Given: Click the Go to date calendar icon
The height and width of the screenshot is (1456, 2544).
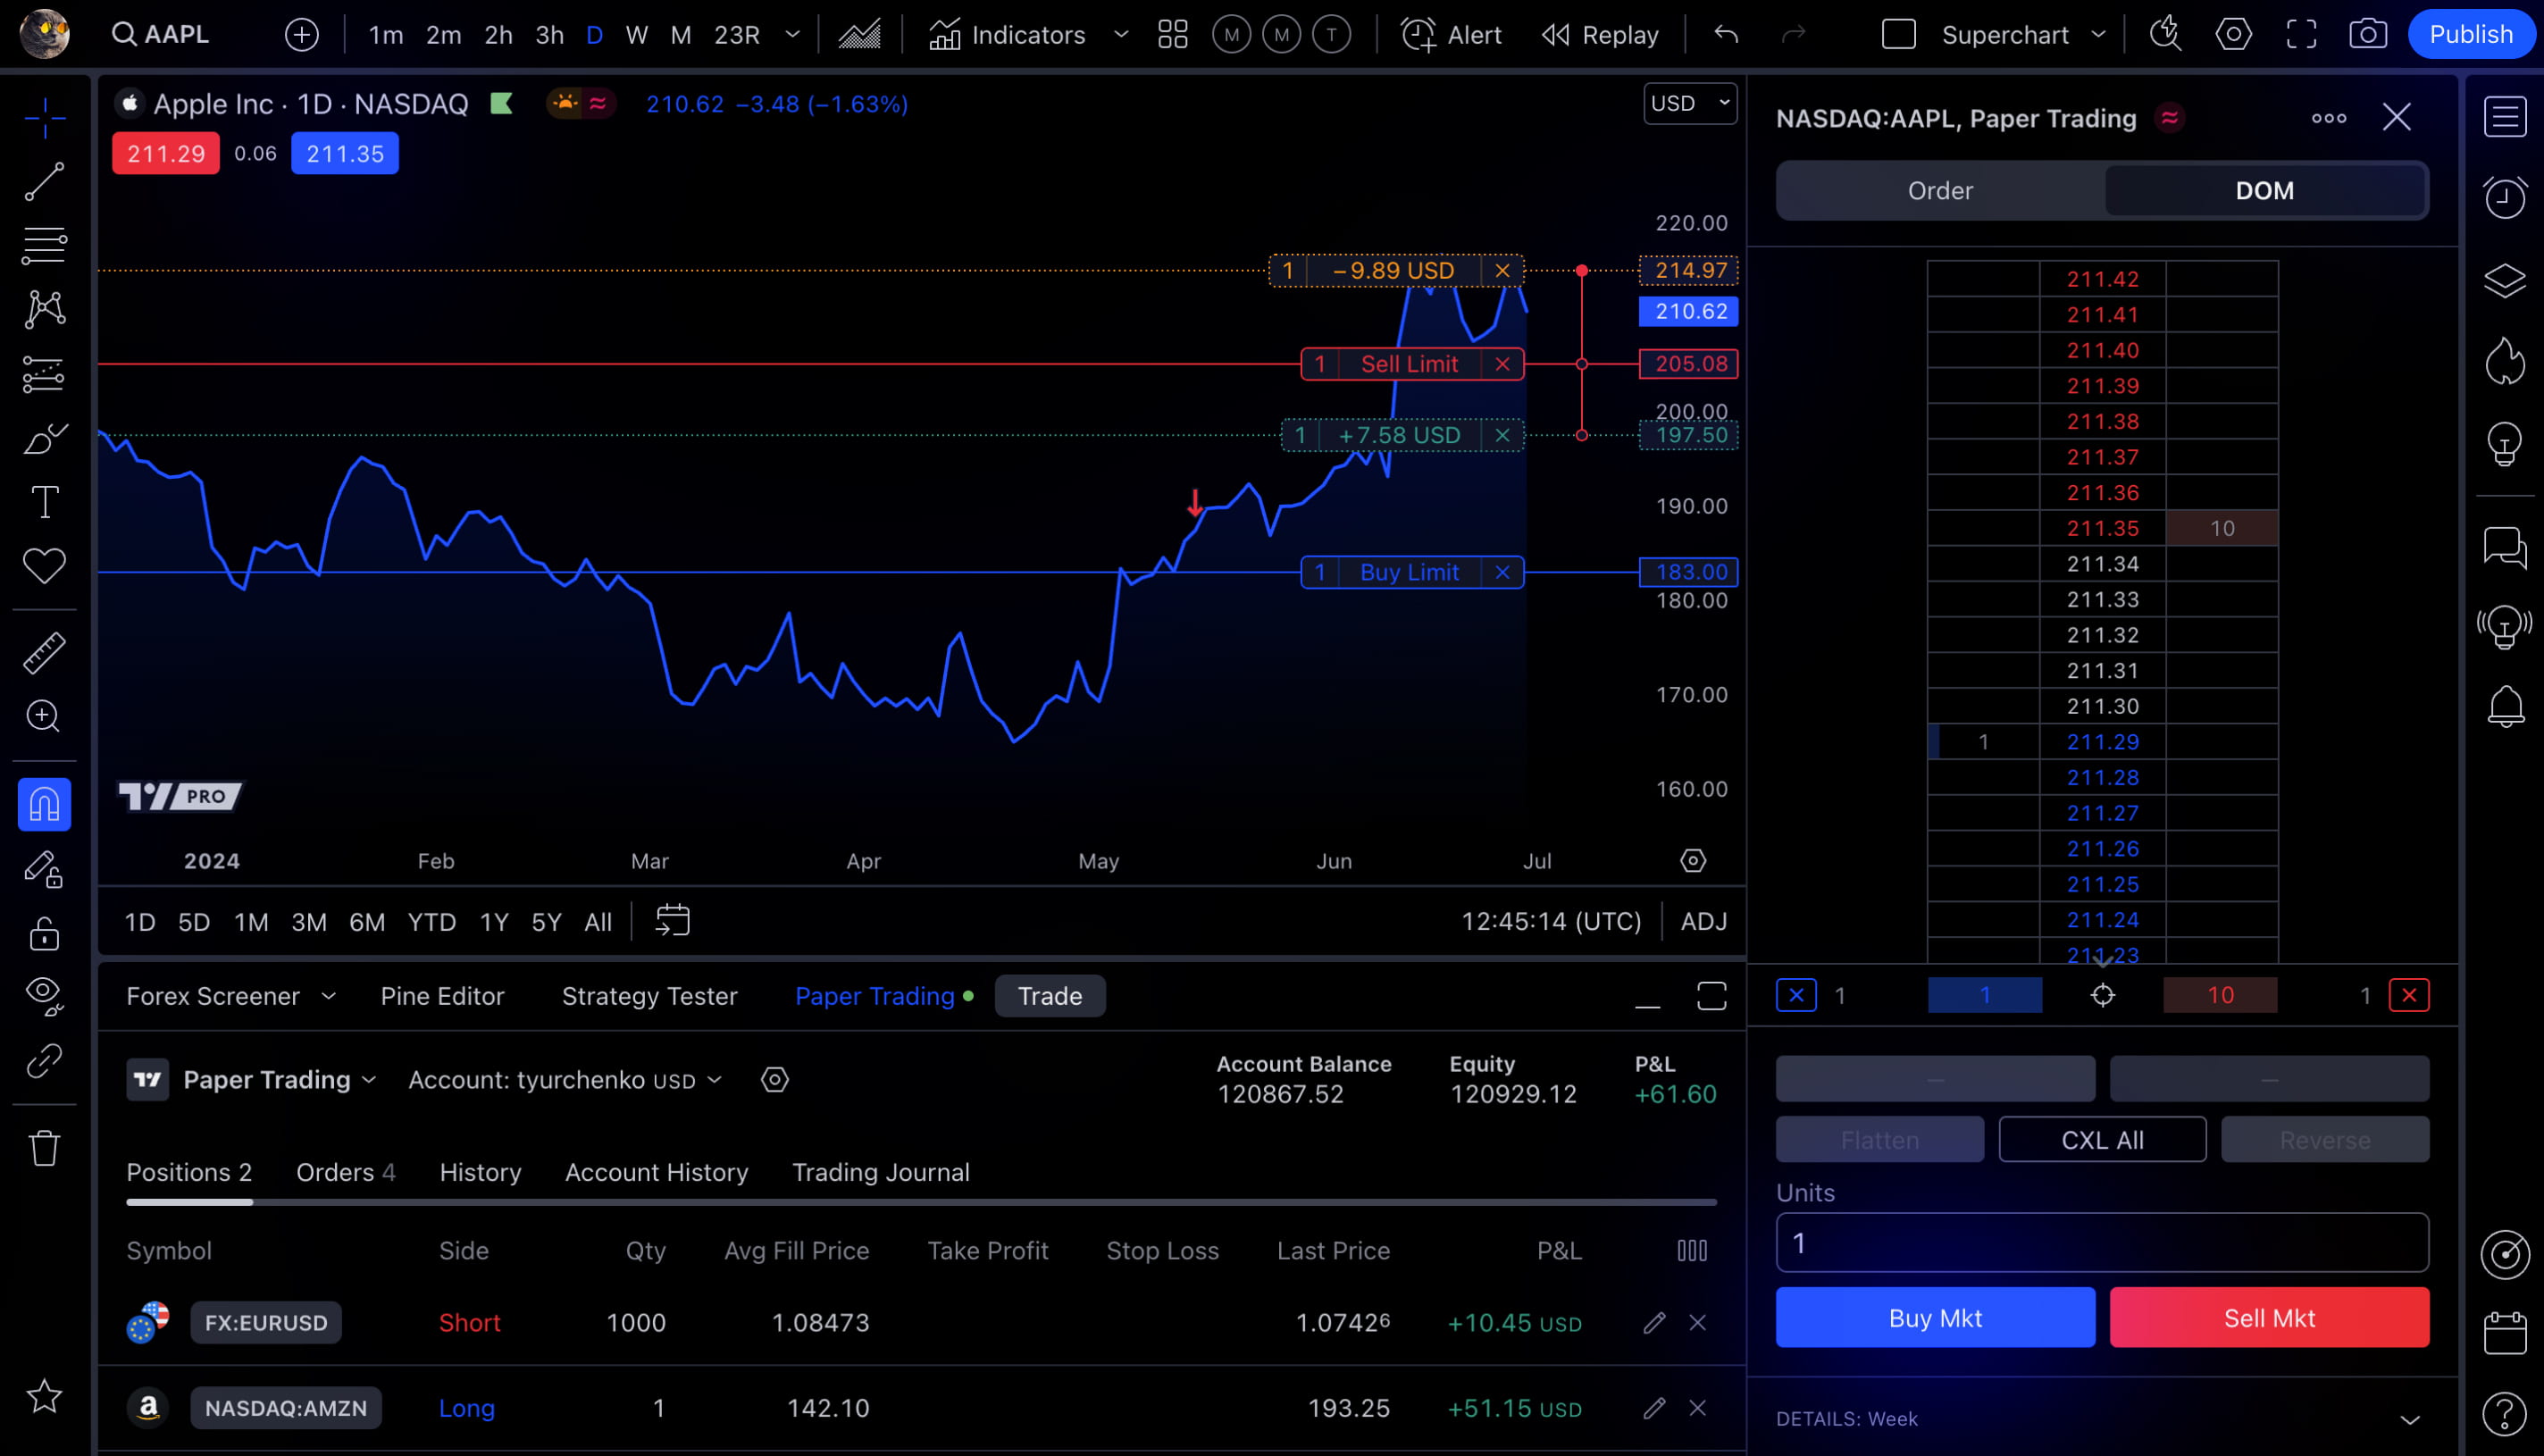Looking at the screenshot, I should click(672, 921).
